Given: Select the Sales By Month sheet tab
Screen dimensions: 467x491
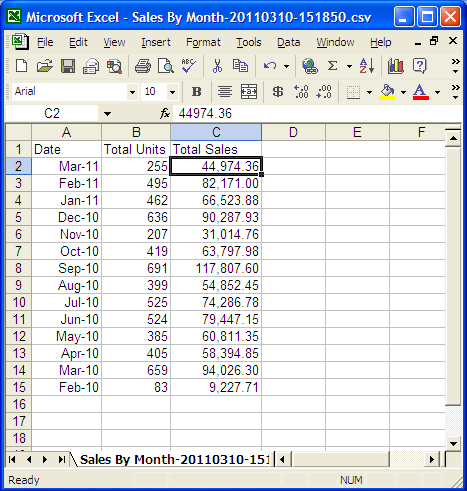Looking at the screenshot, I should click(174, 460).
